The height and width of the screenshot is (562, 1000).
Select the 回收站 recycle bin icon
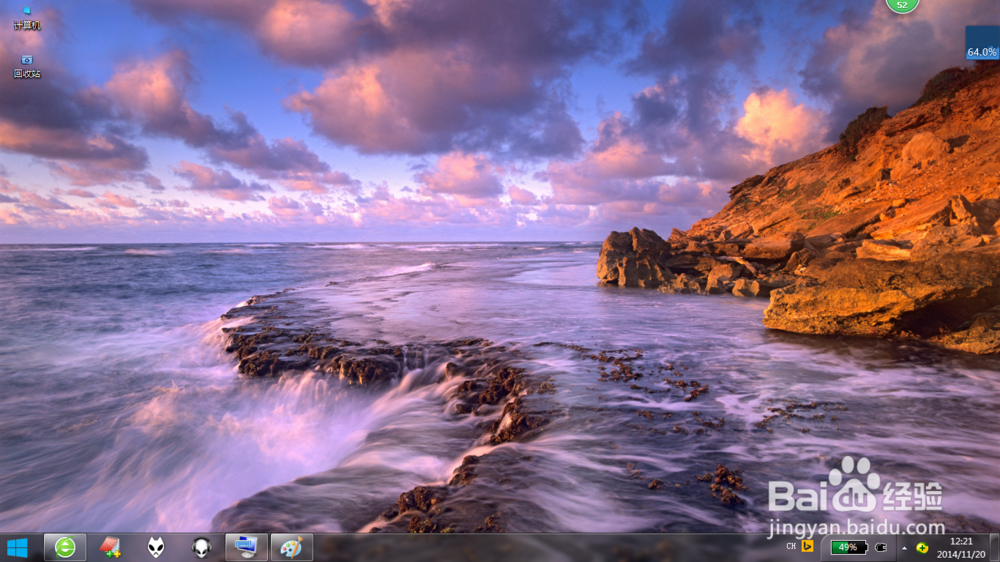pos(27,67)
